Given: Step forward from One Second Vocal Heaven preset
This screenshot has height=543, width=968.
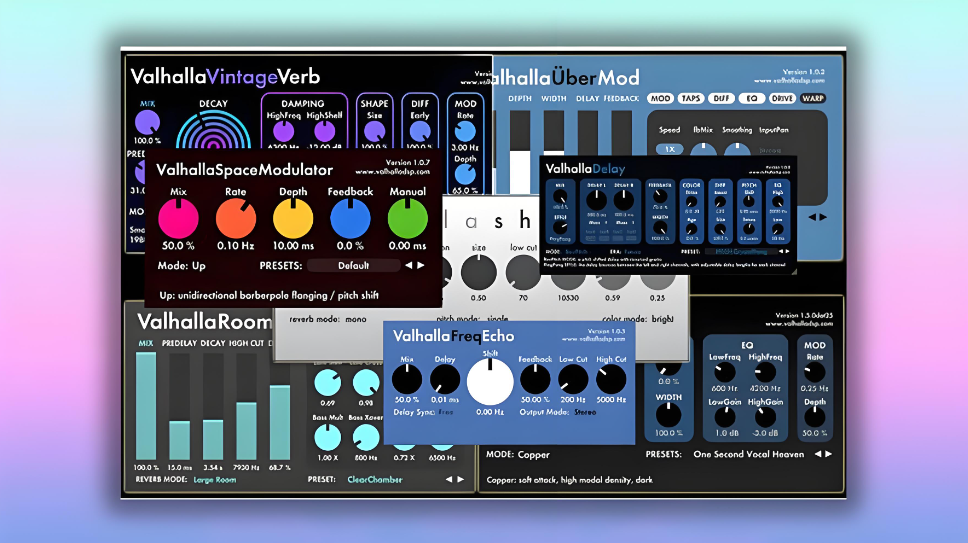Looking at the screenshot, I should (x=828, y=454).
